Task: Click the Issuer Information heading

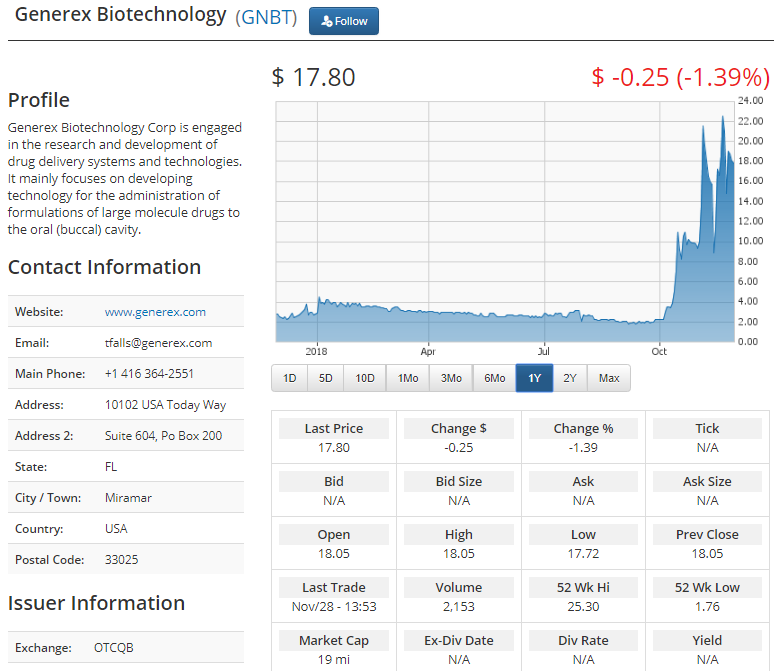Action: tap(97, 603)
